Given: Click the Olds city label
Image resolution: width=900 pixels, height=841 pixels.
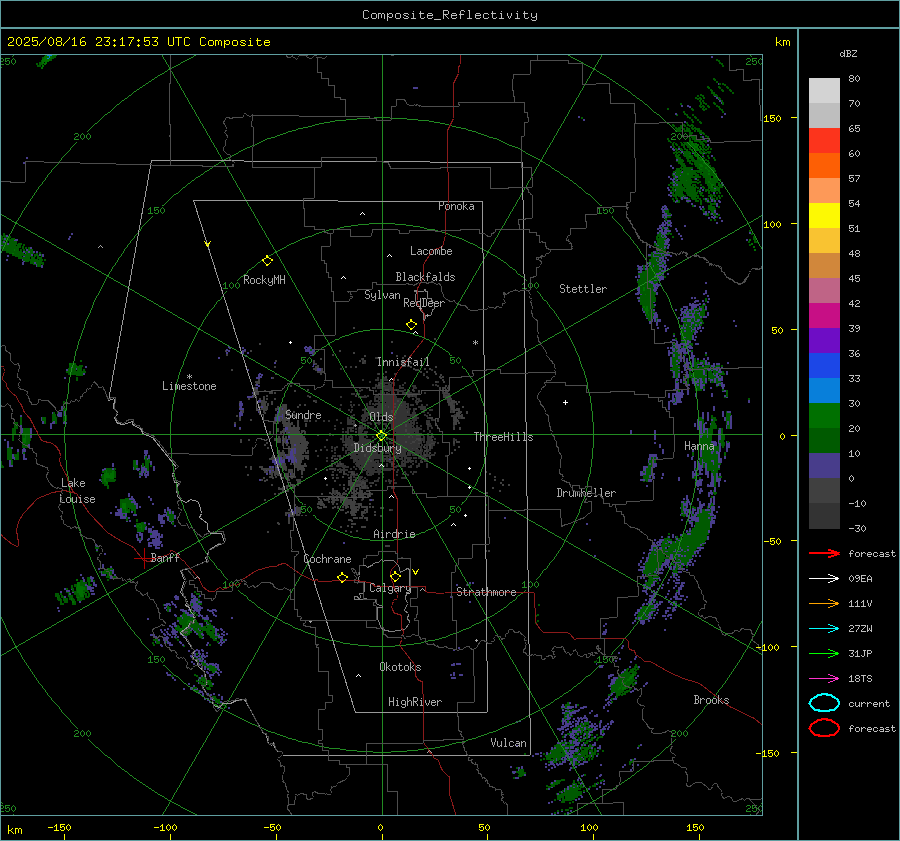Looking at the screenshot, I should point(381,417).
